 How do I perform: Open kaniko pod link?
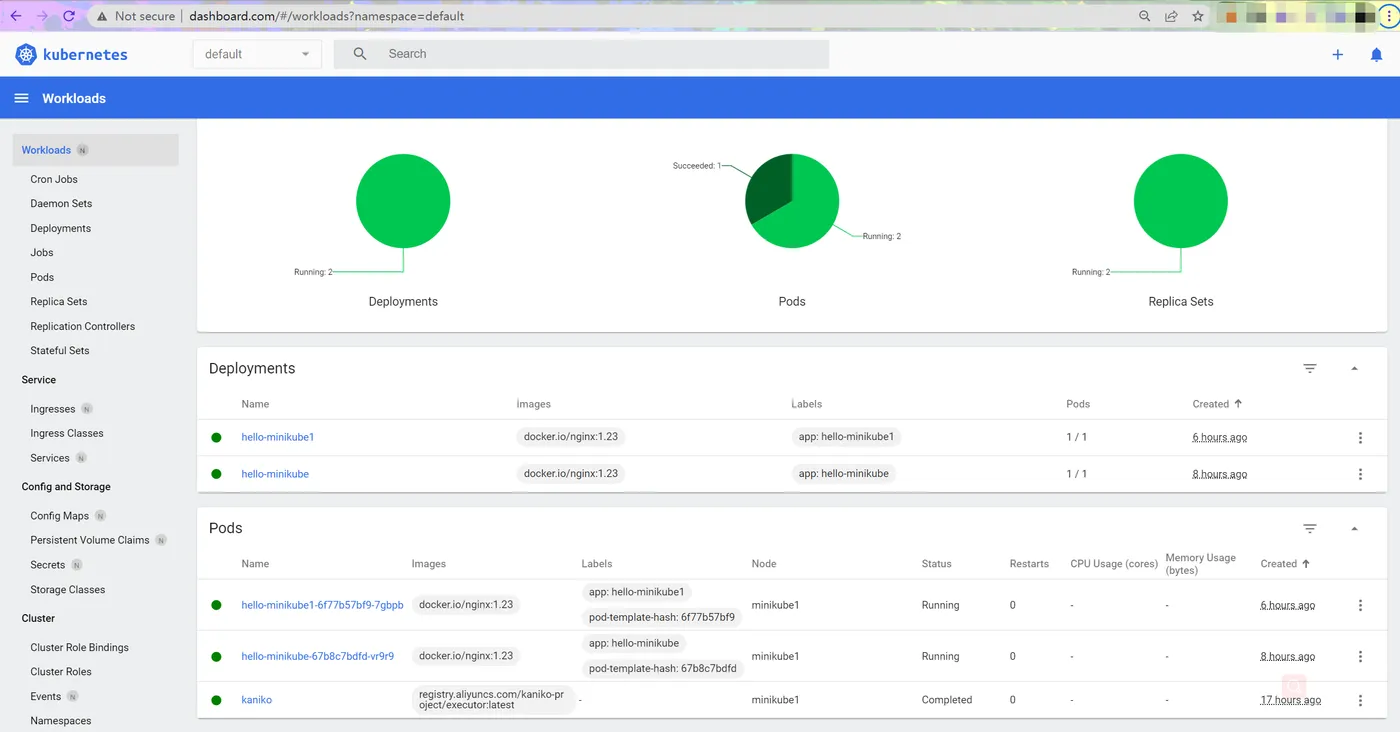[256, 700]
